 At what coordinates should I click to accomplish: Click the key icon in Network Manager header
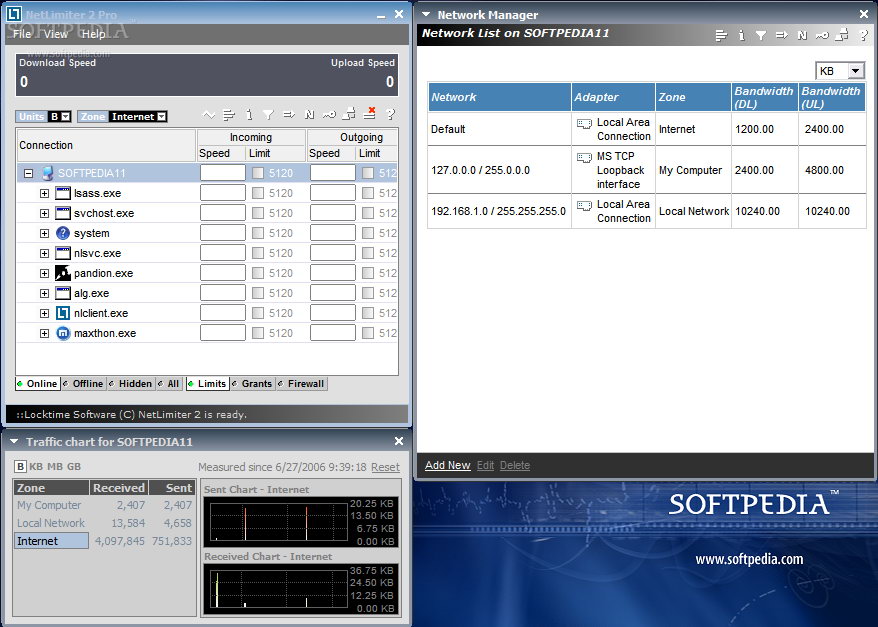point(822,36)
